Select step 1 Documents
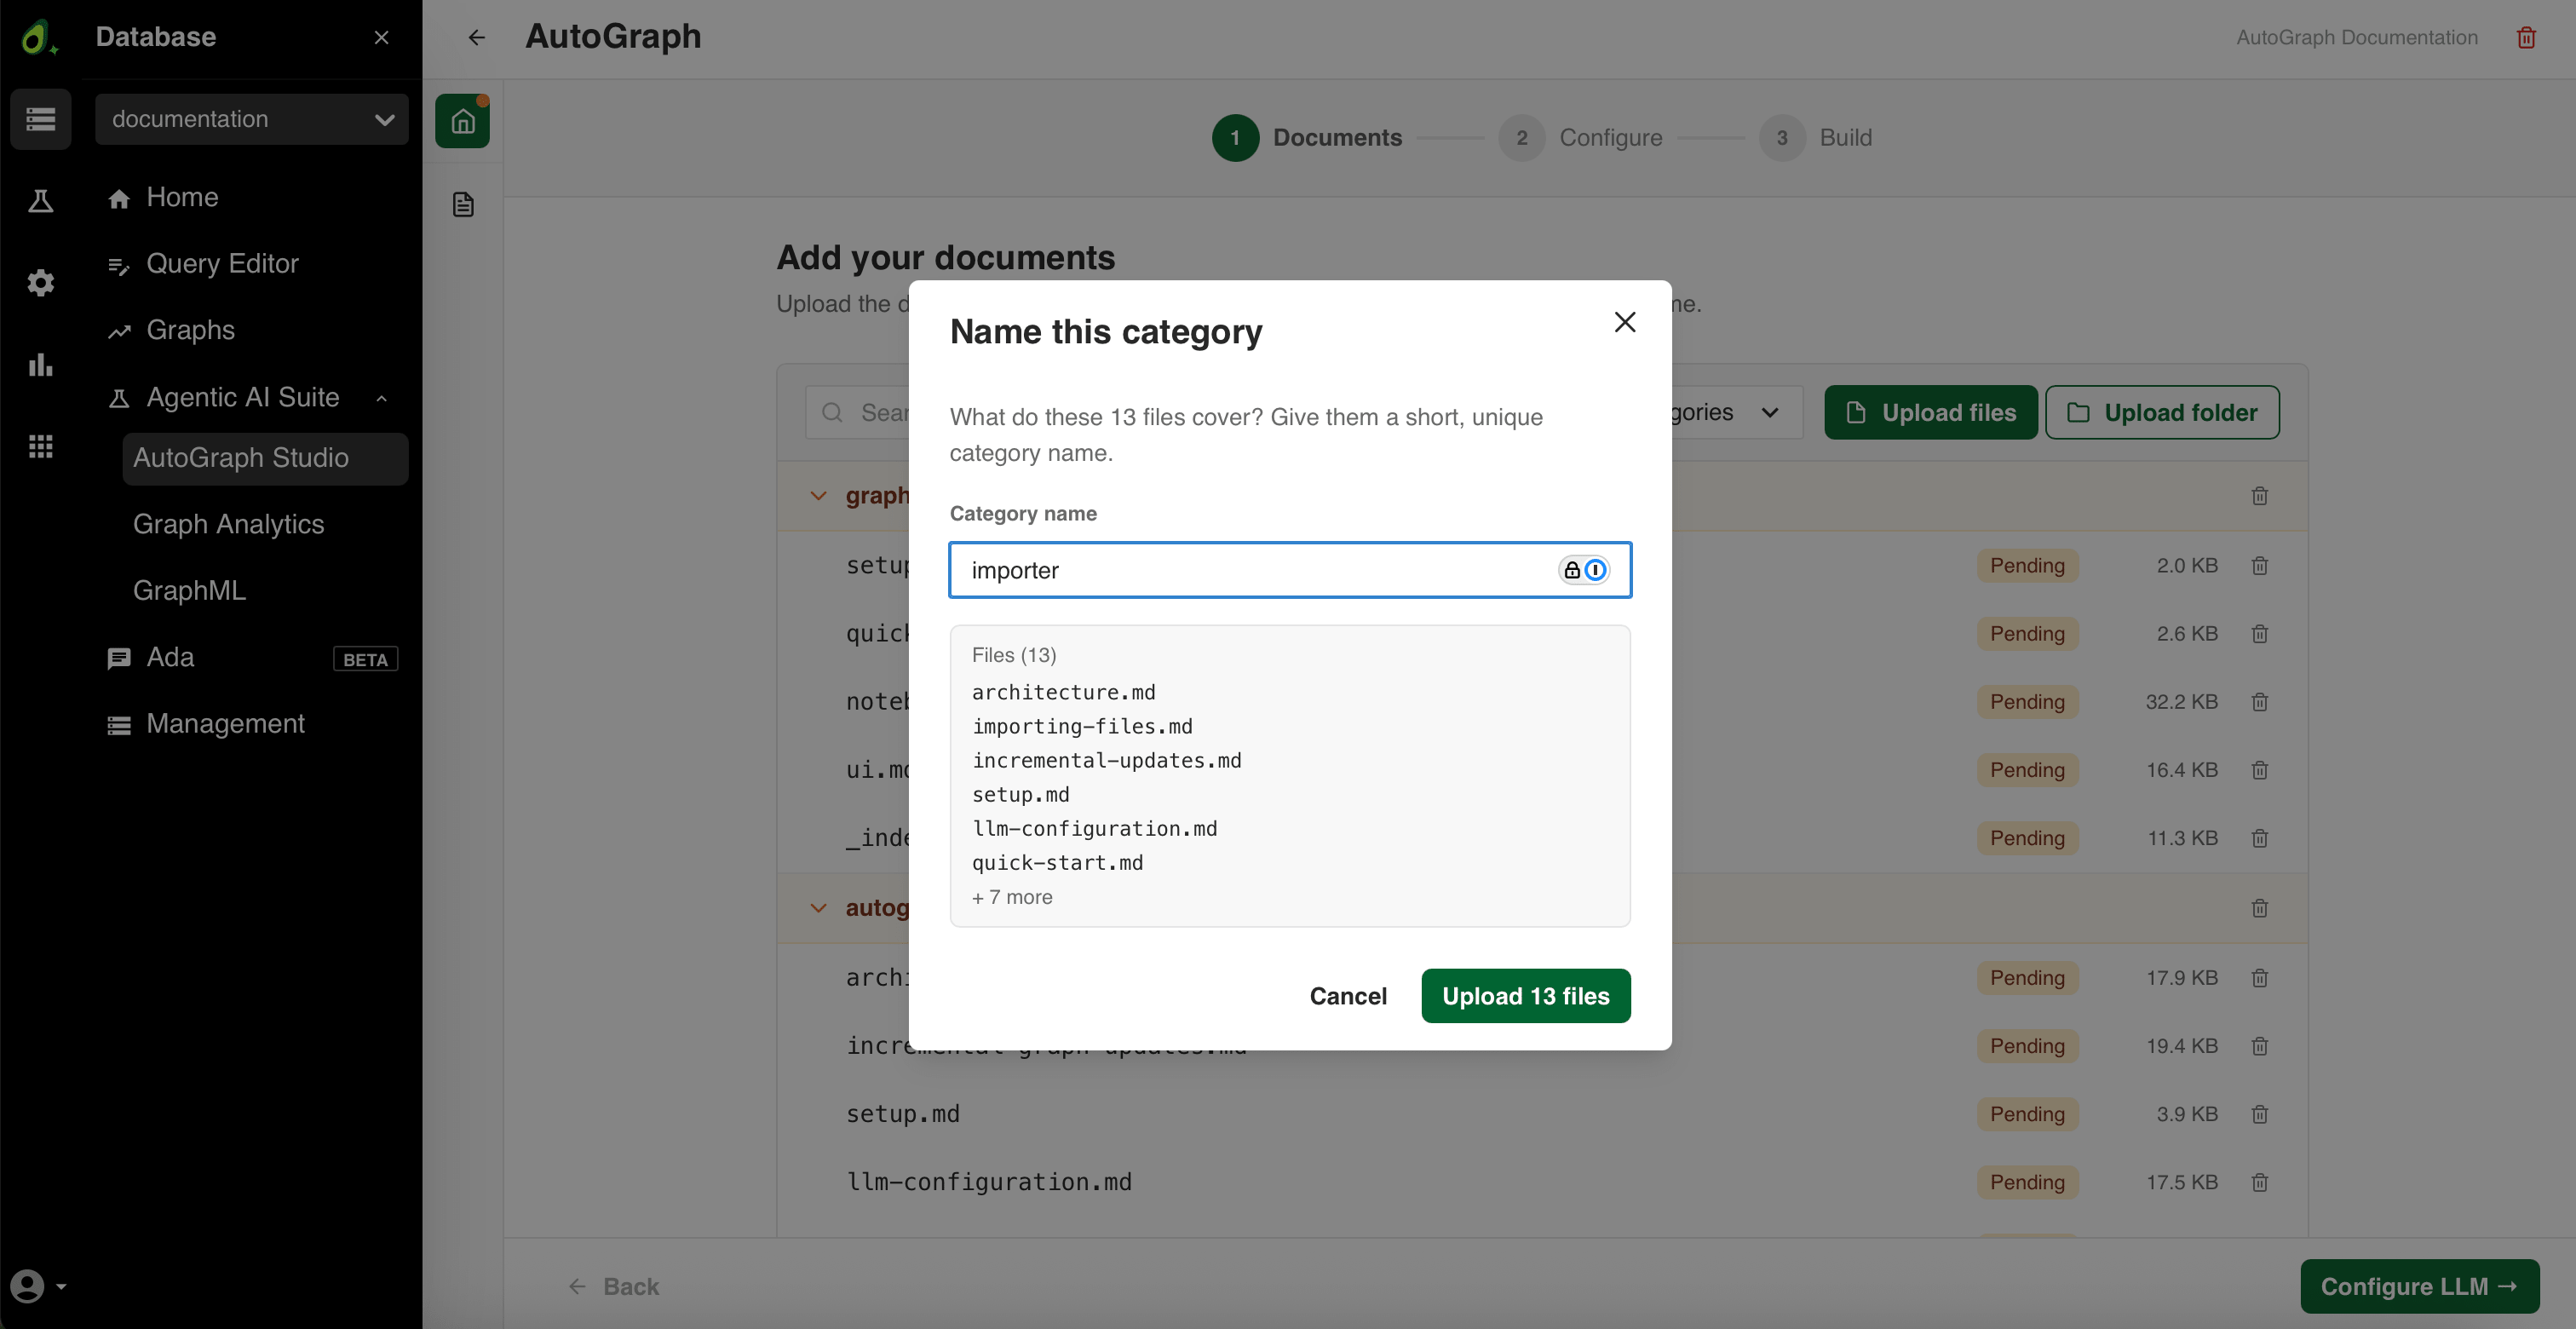This screenshot has height=1329, width=2576. point(1307,138)
